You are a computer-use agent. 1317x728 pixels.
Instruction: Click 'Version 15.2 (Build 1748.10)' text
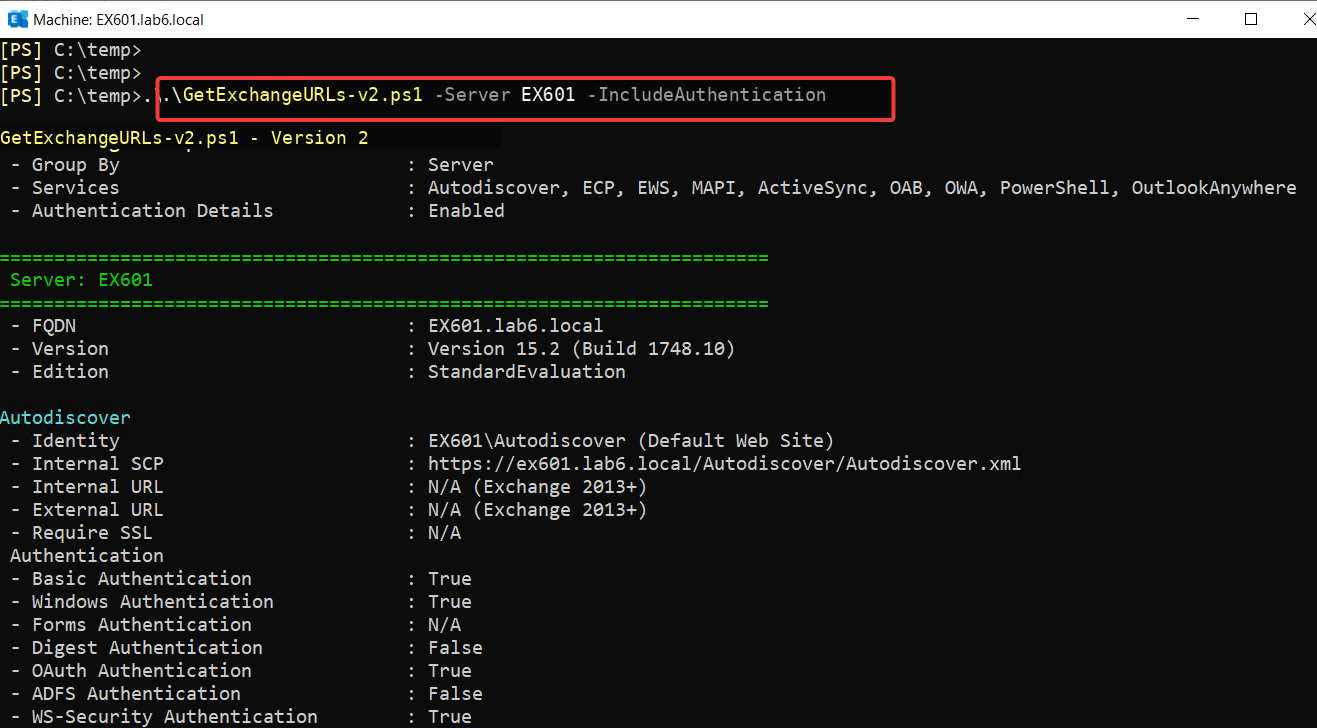click(x=582, y=349)
